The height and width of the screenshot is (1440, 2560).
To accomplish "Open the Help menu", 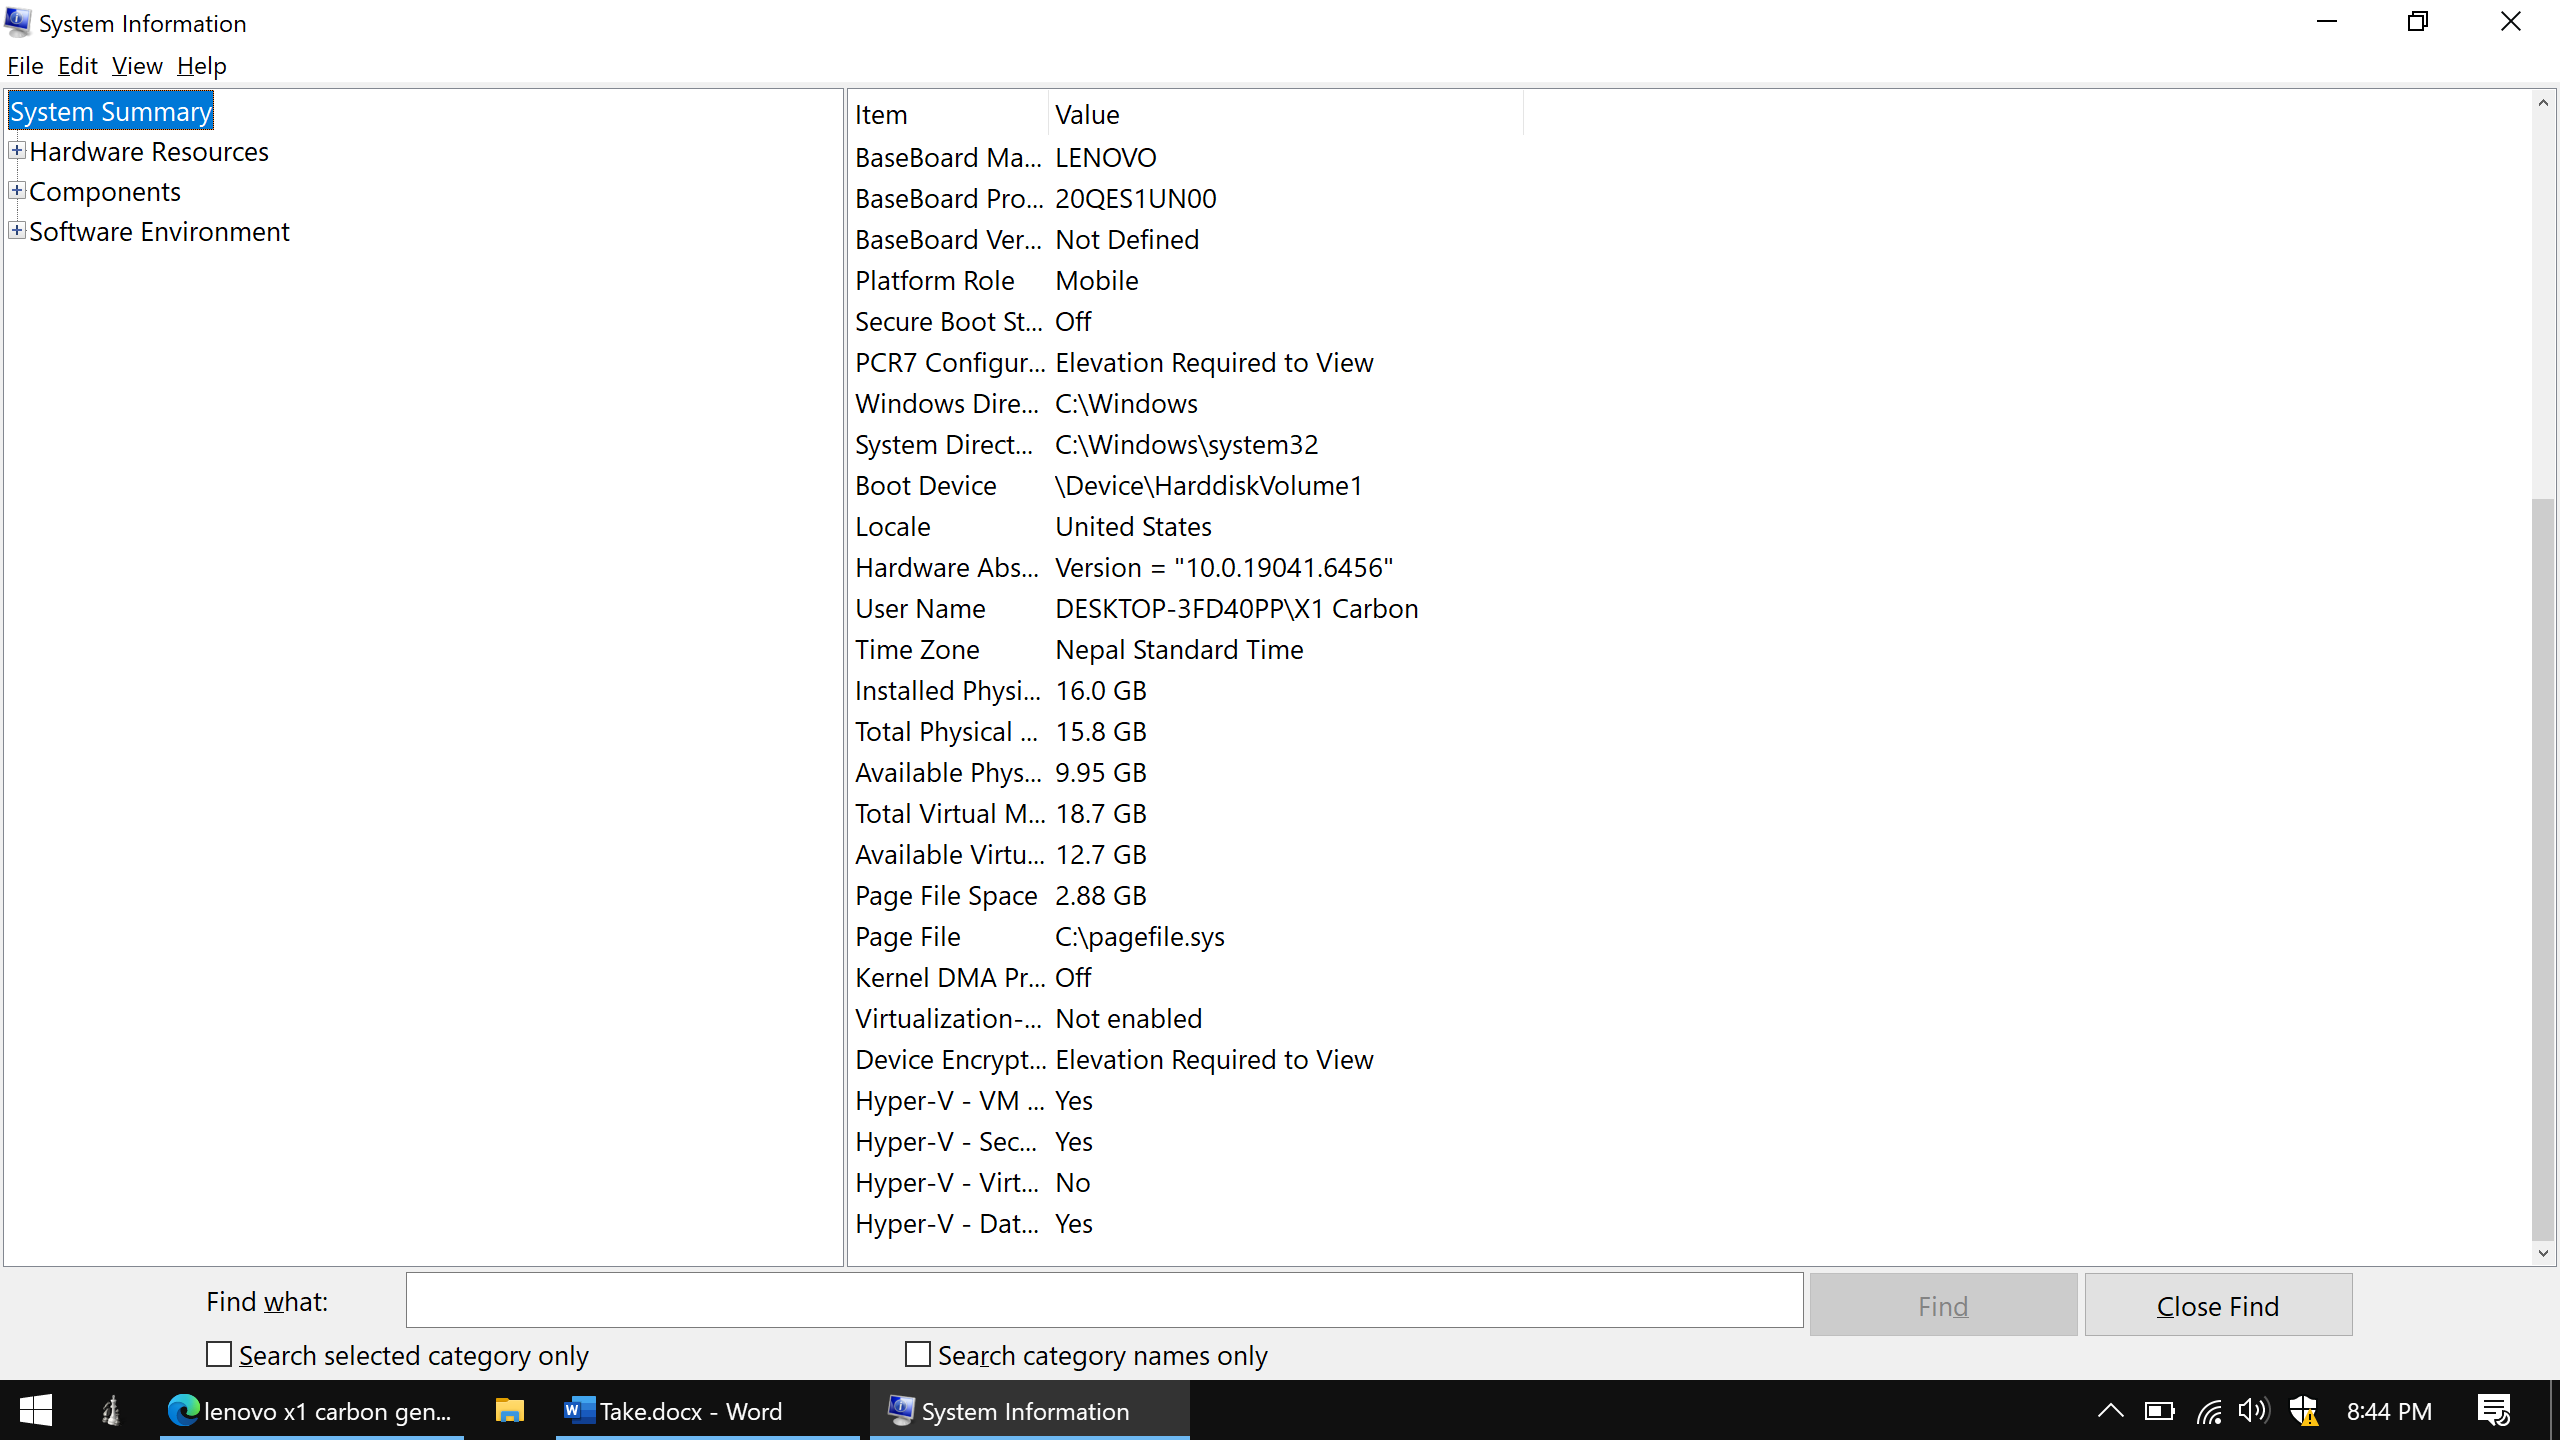I will point(202,66).
